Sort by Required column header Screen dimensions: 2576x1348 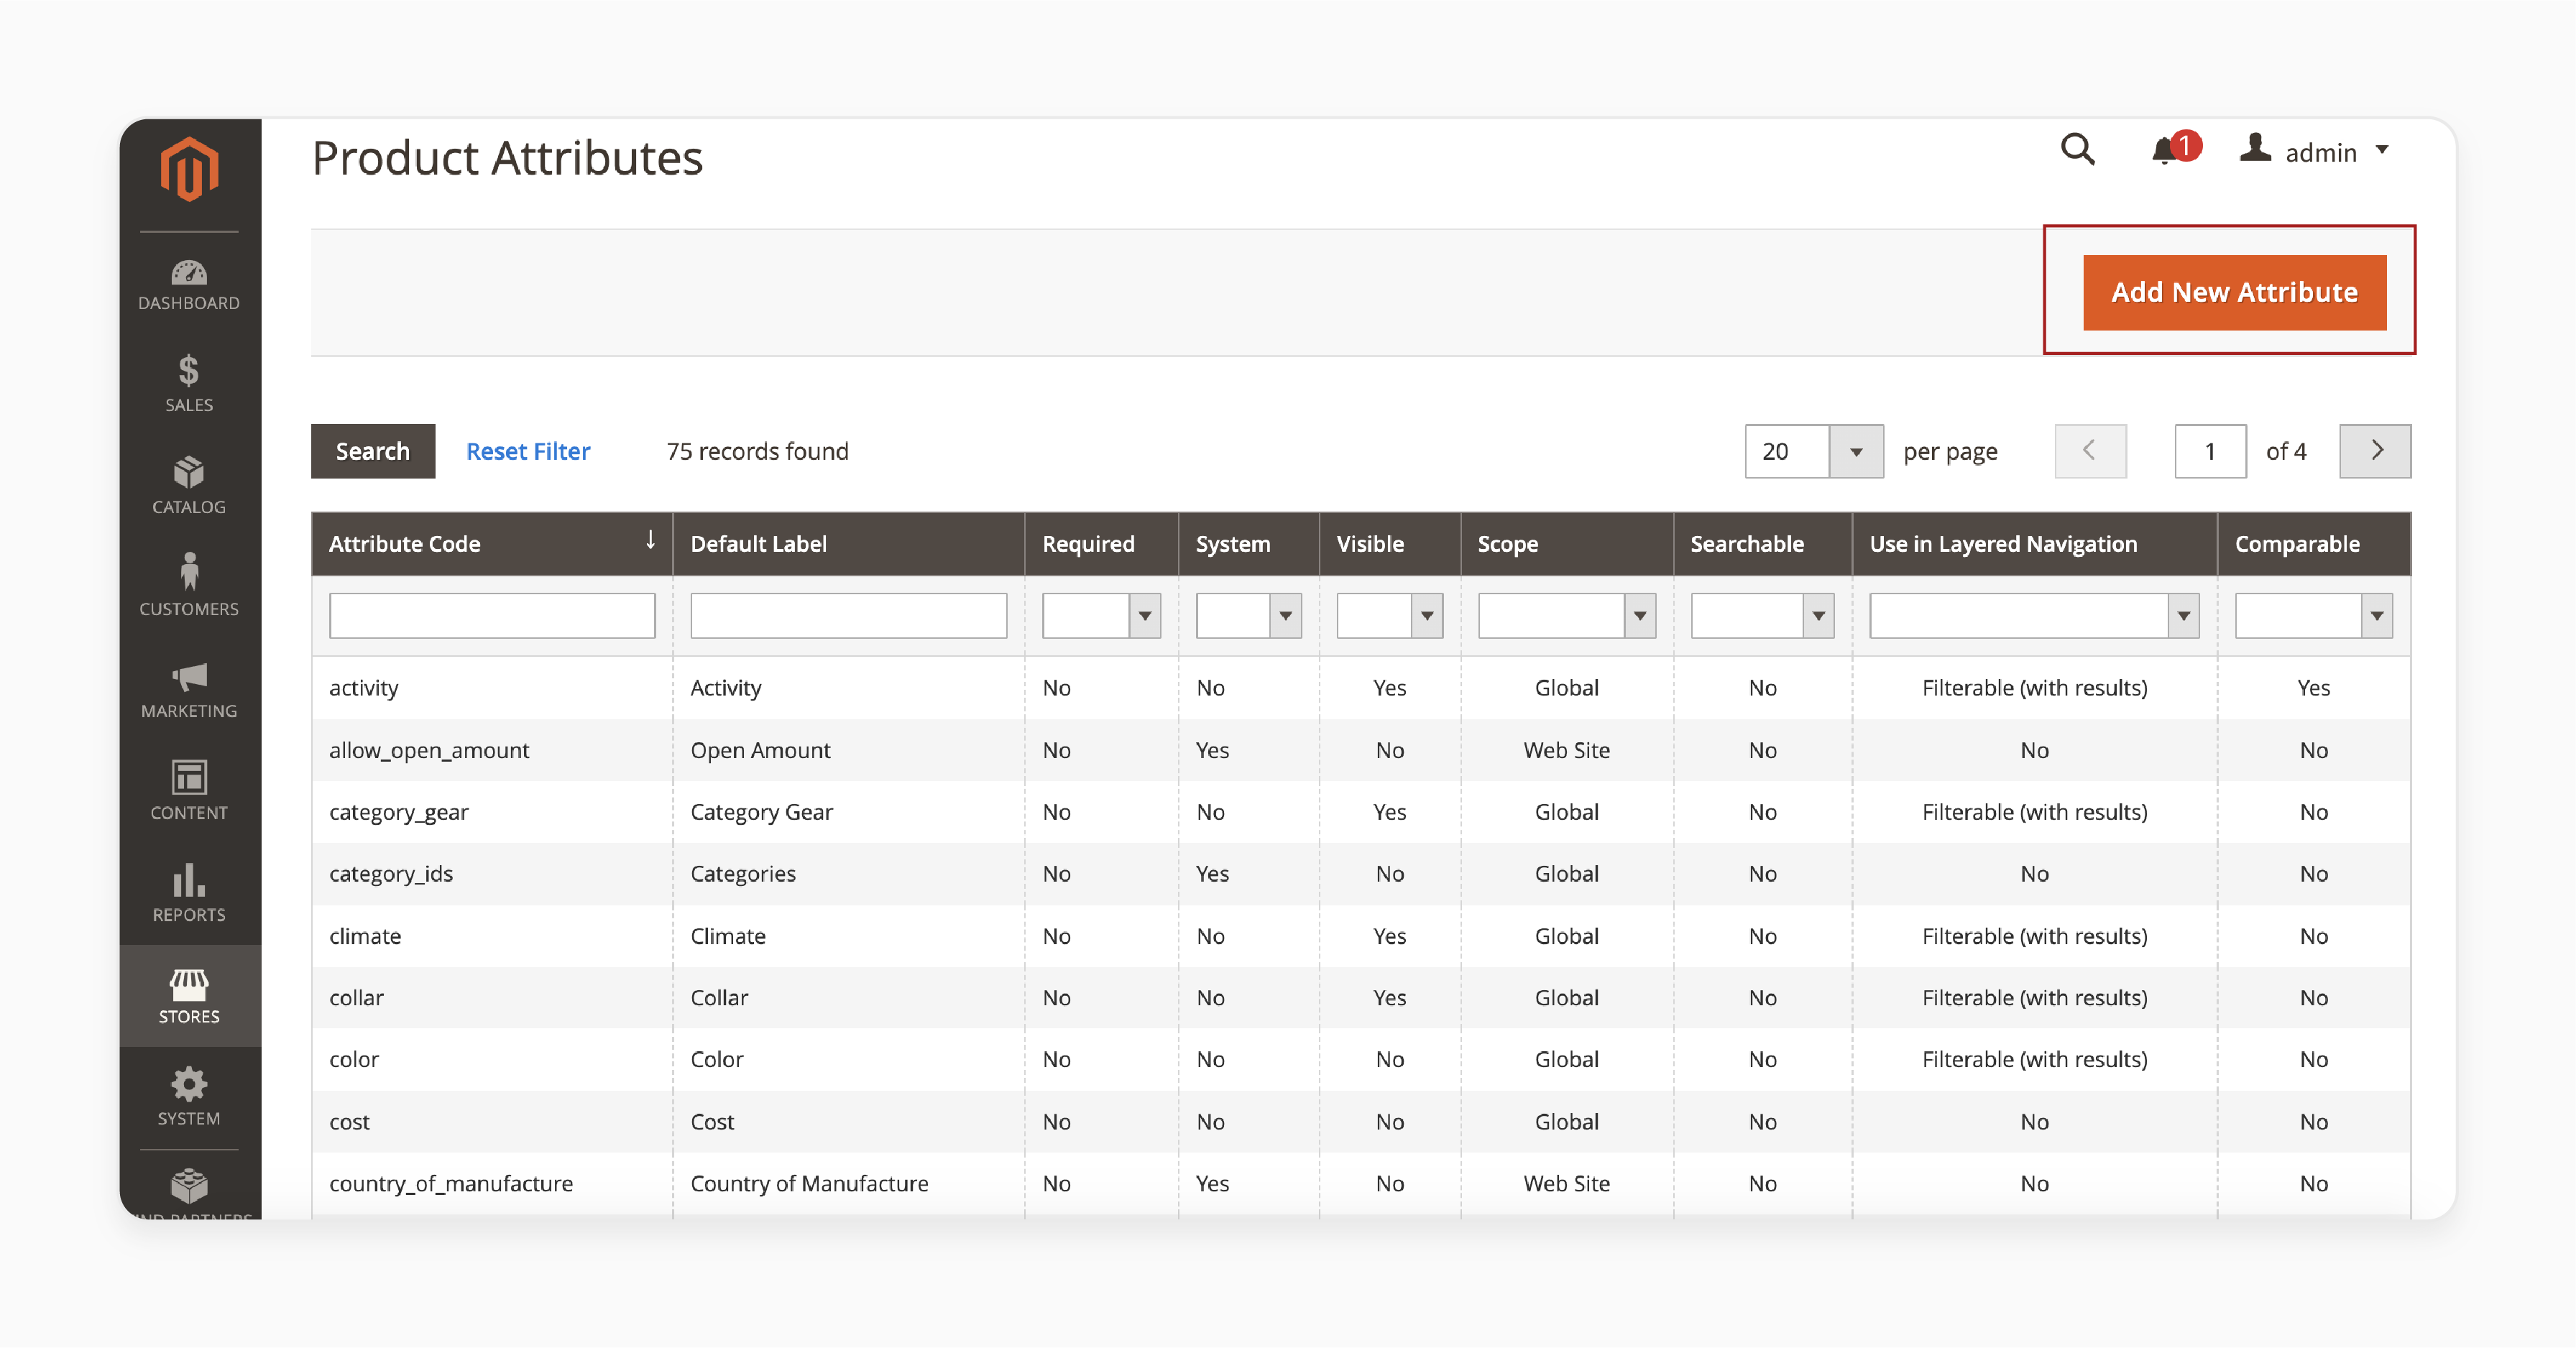pyautogui.click(x=1101, y=544)
